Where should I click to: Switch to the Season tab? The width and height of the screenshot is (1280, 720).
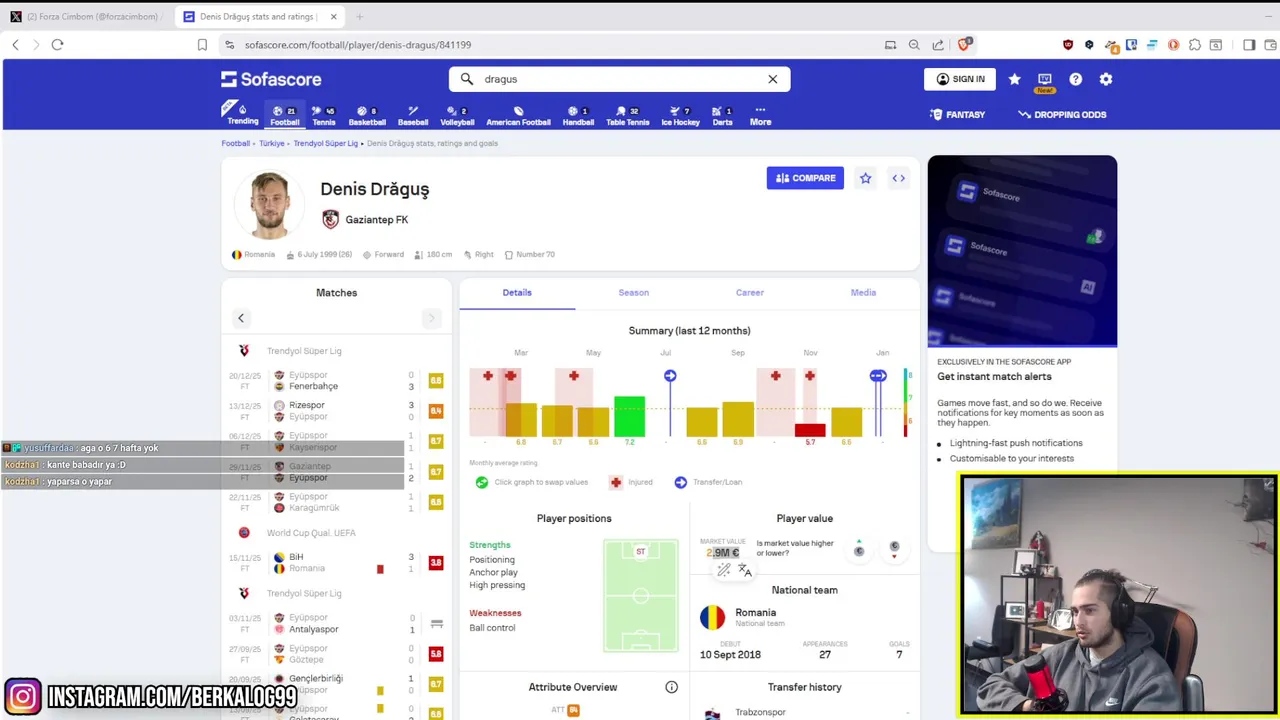click(633, 293)
